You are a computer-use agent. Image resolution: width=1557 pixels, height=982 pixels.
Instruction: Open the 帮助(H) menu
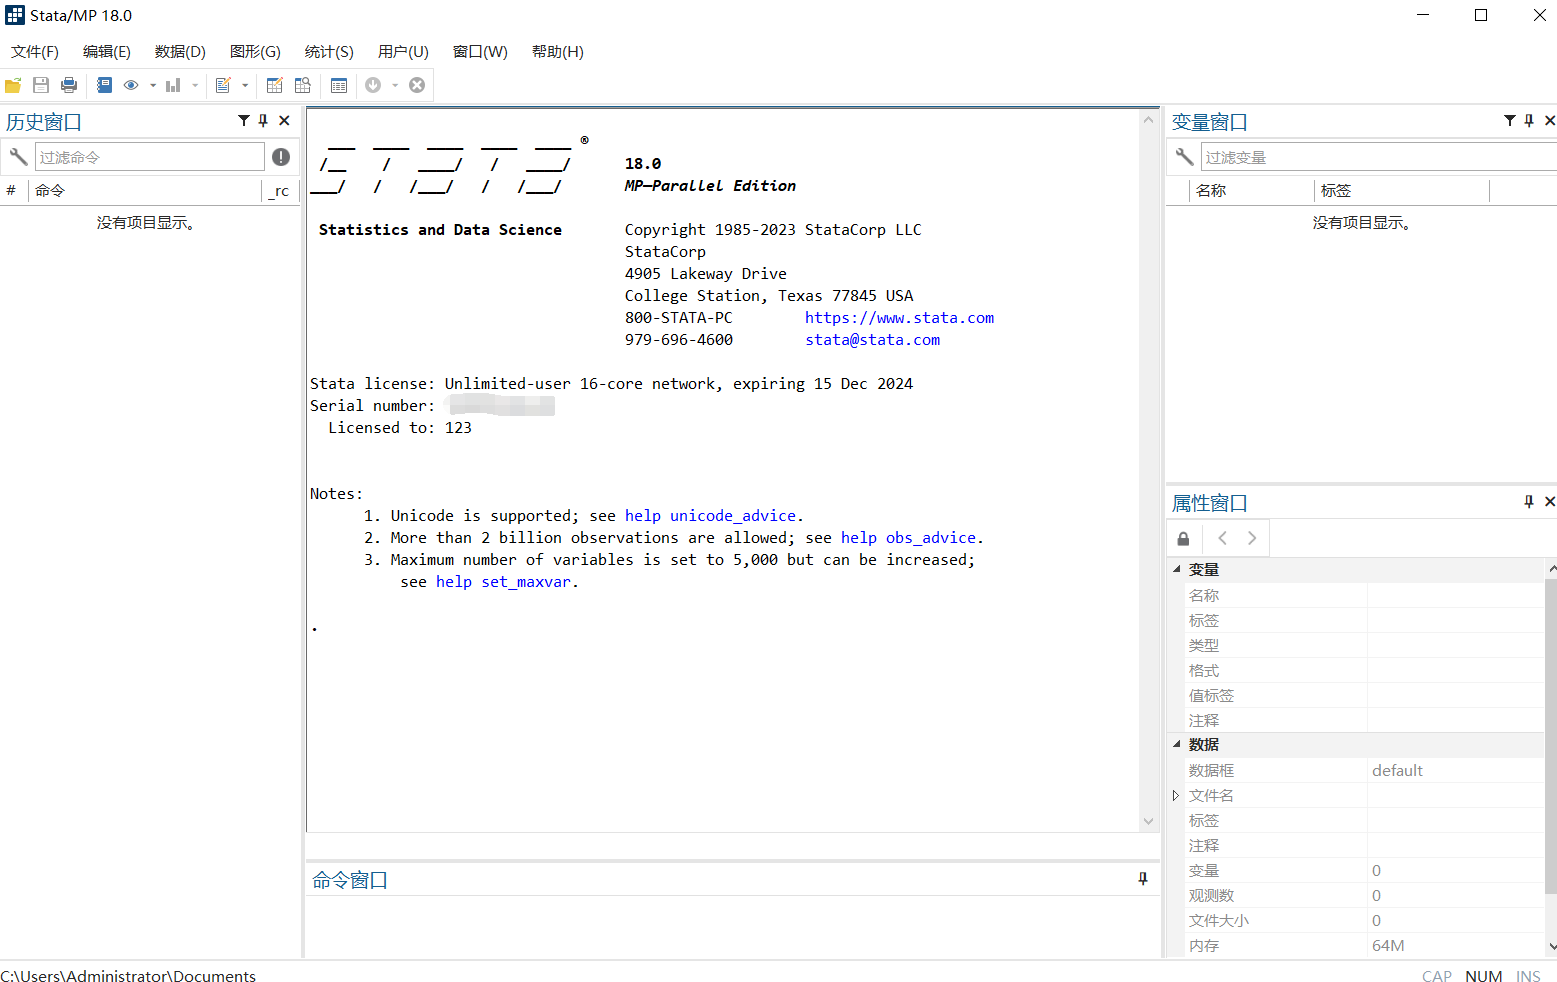coord(558,52)
